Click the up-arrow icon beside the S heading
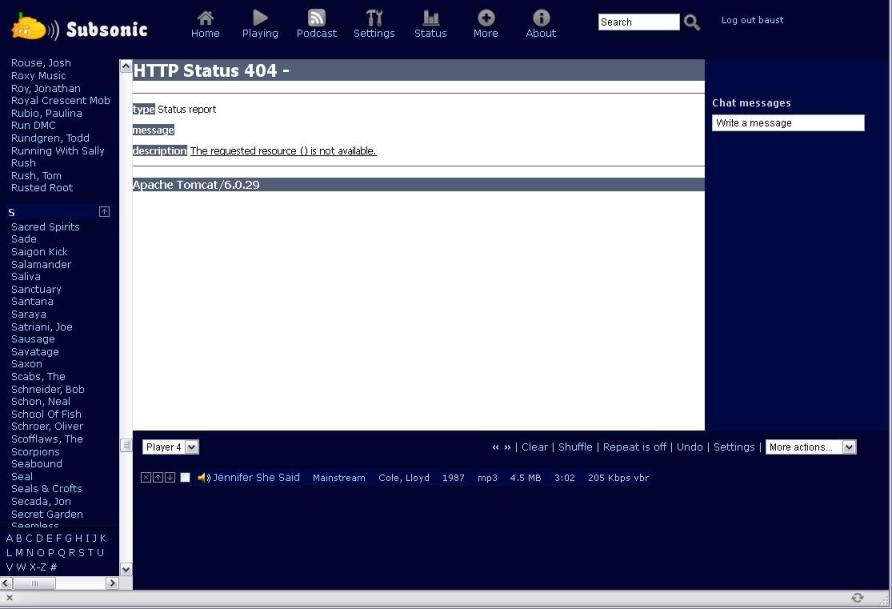 coord(104,212)
